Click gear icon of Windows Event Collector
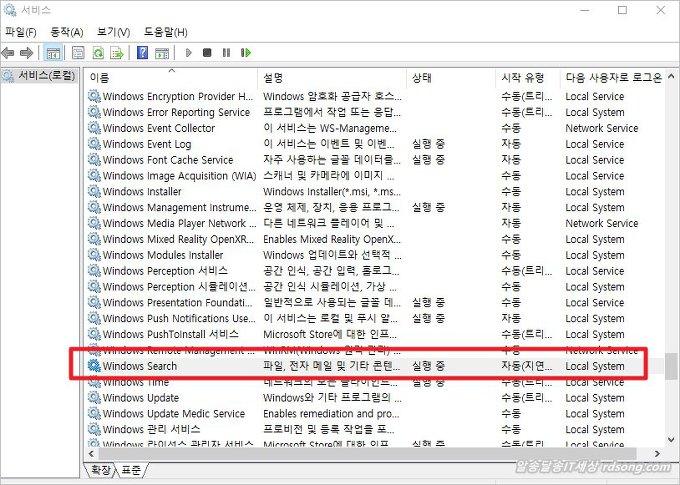 point(94,128)
